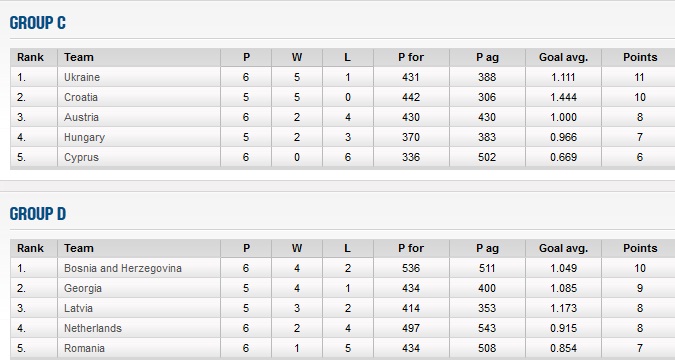Image resolution: width=675 pixels, height=360 pixels.
Task: Click Group C Goal avg. column header
Action: click(x=563, y=57)
